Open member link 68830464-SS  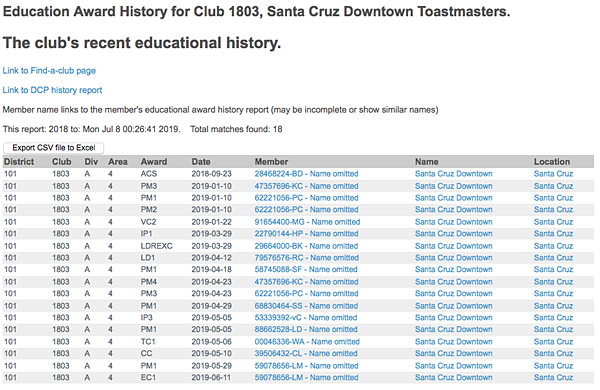(306, 306)
